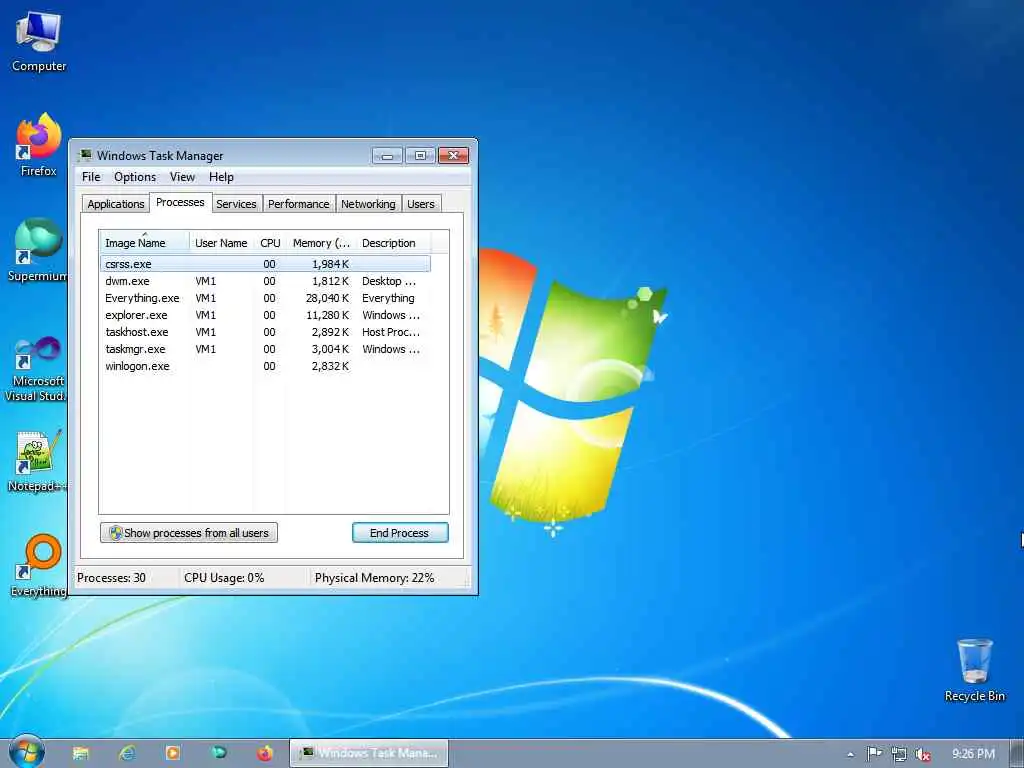The image size is (1024, 768).
Task: Click the network tray icon
Action: click(899, 754)
